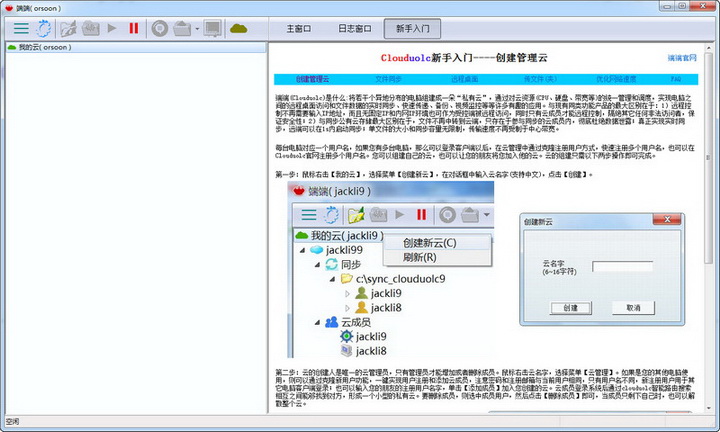Switch to the 主窗口 tab
Screen dimensions: 720x432
click(x=298, y=29)
